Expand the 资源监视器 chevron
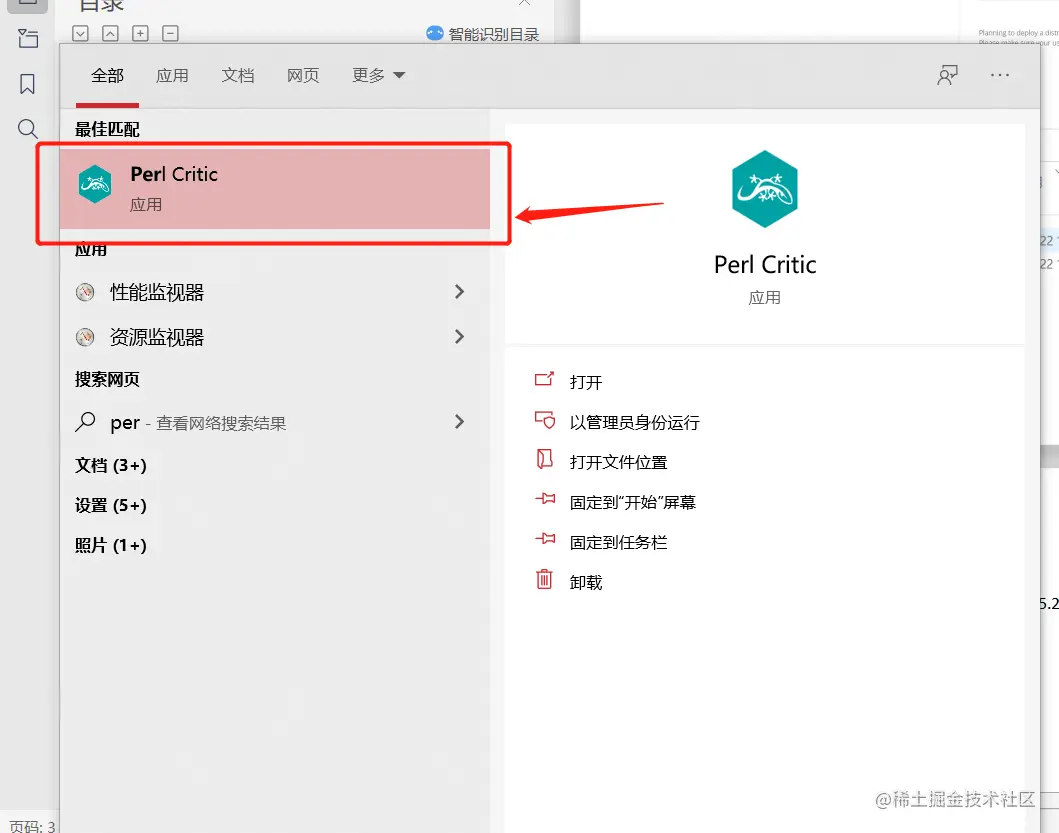The height and width of the screenshot is (833, 1059). (459, 336)
